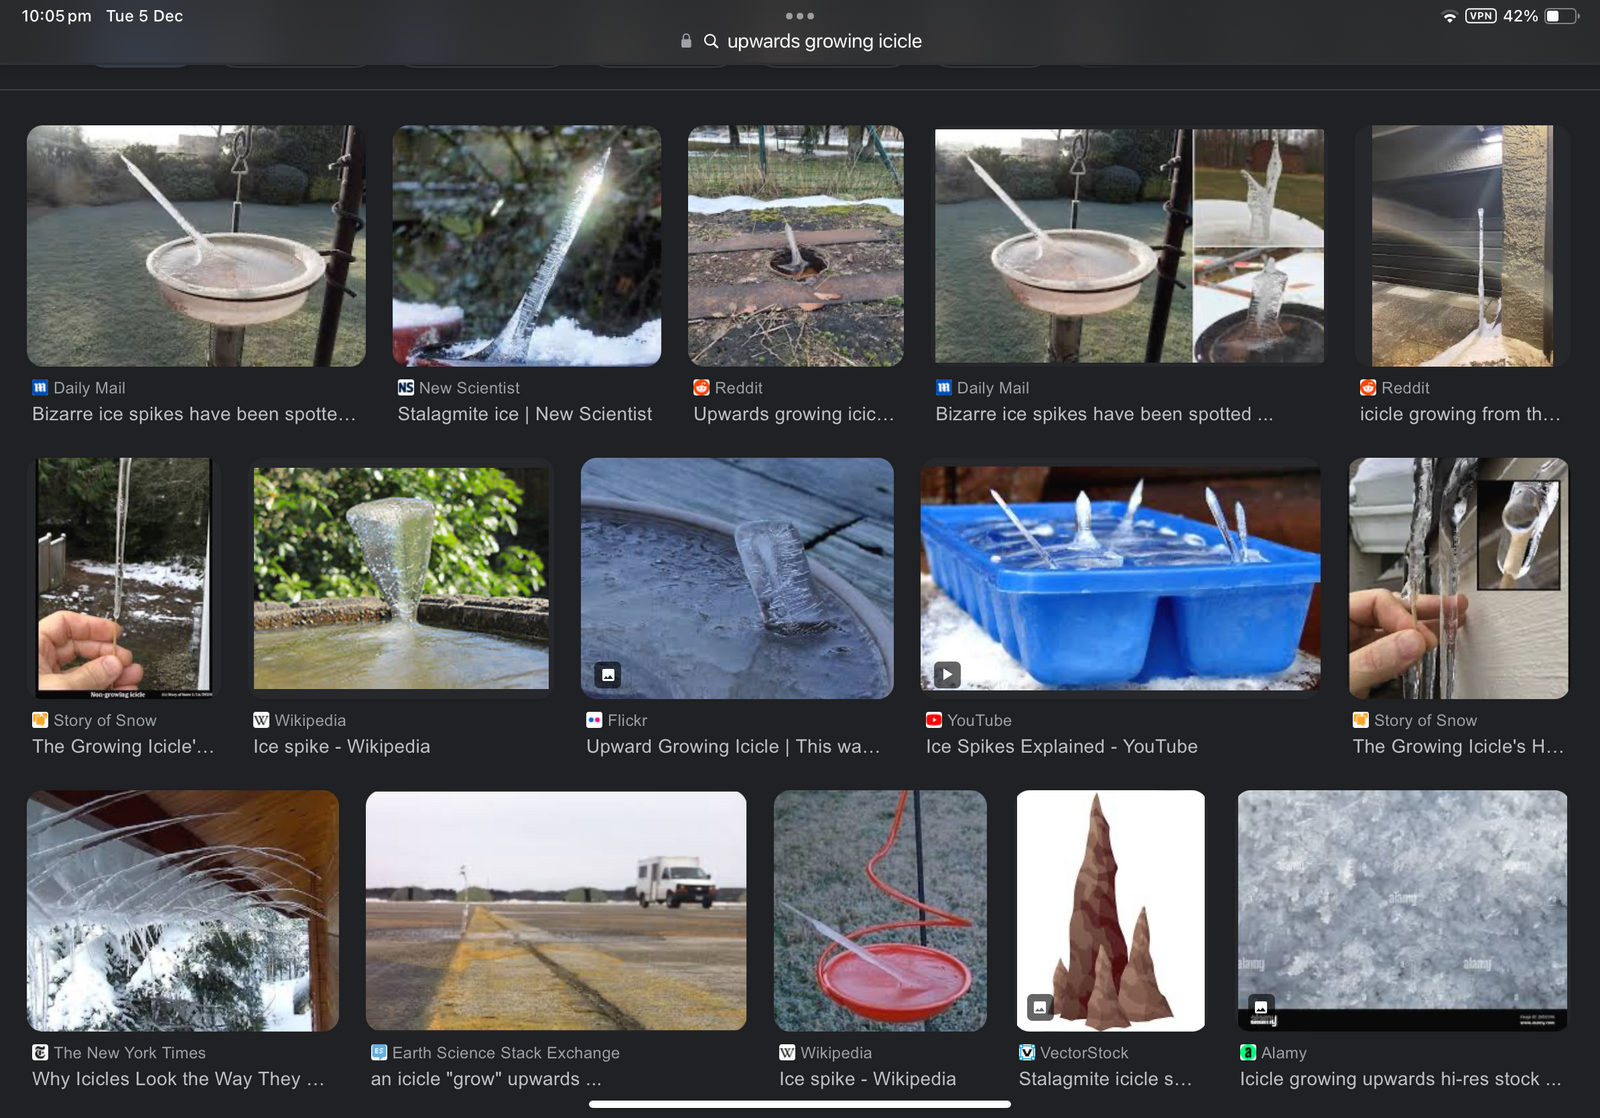
Task: Open 'Stalagmite ice | New Scientist' link
Action: (524, 414)
